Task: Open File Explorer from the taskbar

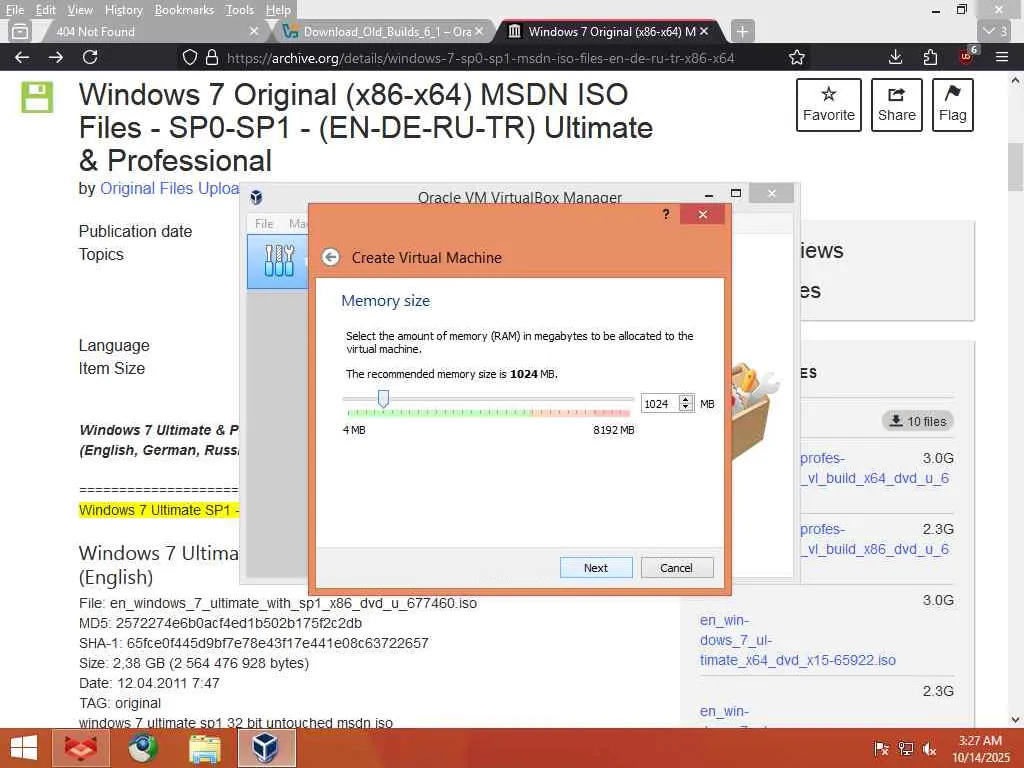Action: coord(204,748)
